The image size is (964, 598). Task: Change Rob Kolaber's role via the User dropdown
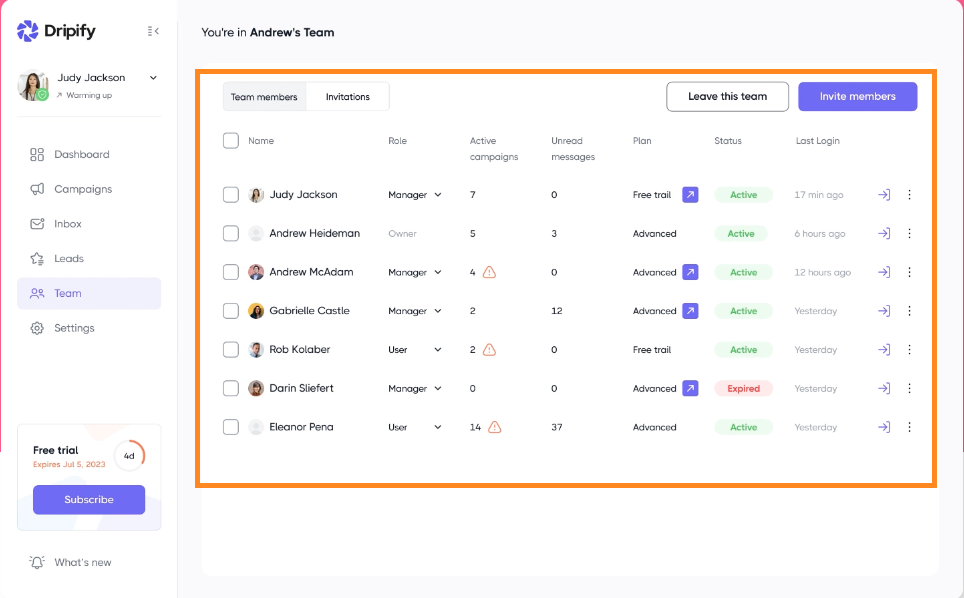415,350
